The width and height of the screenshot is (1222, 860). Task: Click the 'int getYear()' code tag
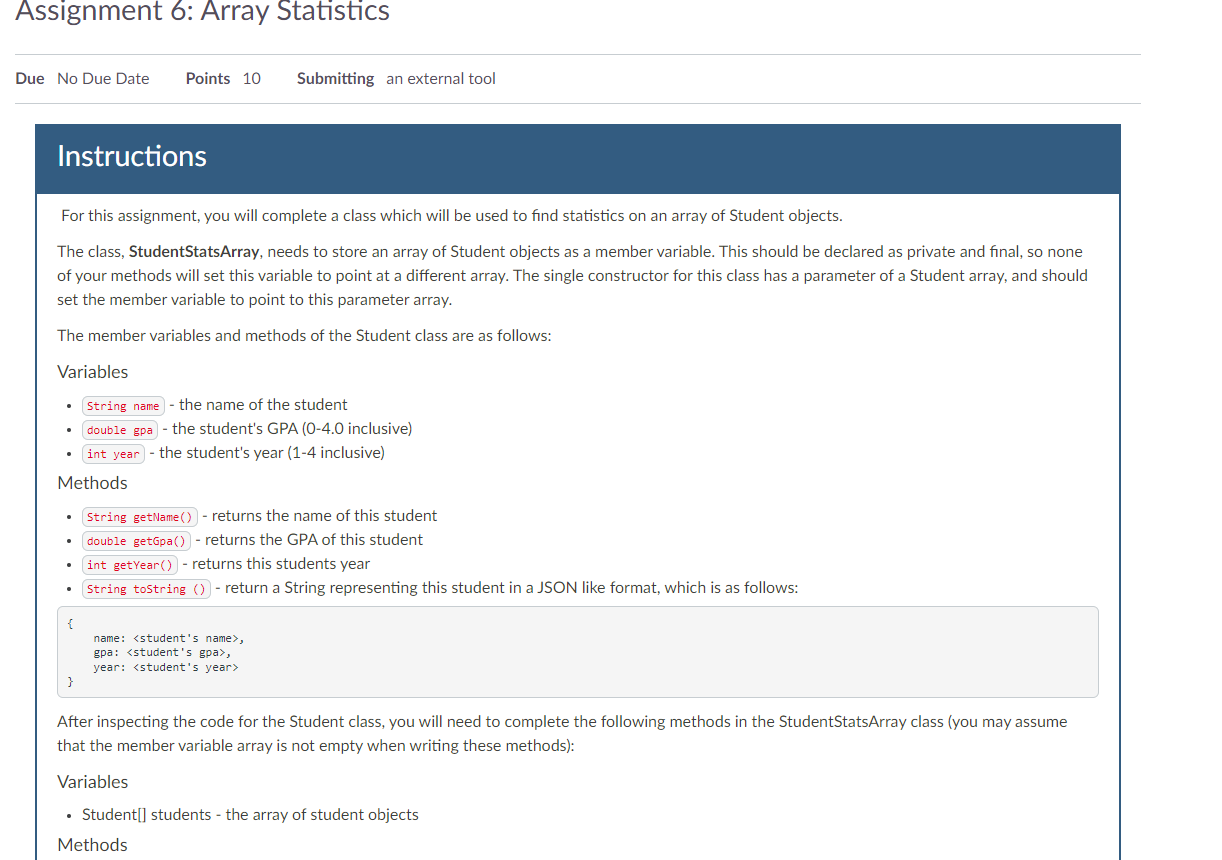[130, 565]
